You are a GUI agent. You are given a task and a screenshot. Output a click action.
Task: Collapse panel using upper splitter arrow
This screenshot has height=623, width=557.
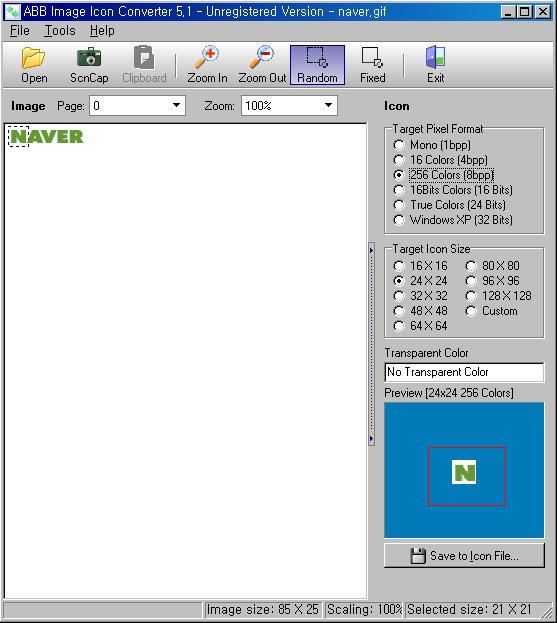pyautogui.click(x=371, y=250)
